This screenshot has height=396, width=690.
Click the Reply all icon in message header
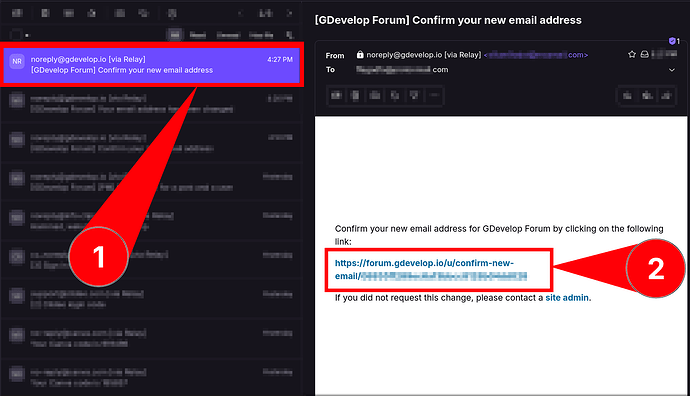coord(647,95)
